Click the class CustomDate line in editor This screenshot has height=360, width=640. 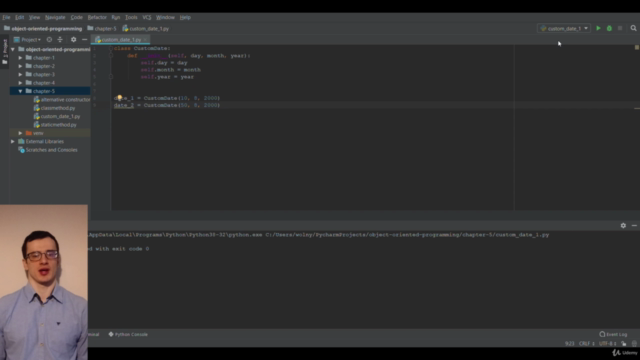(142, 48)
